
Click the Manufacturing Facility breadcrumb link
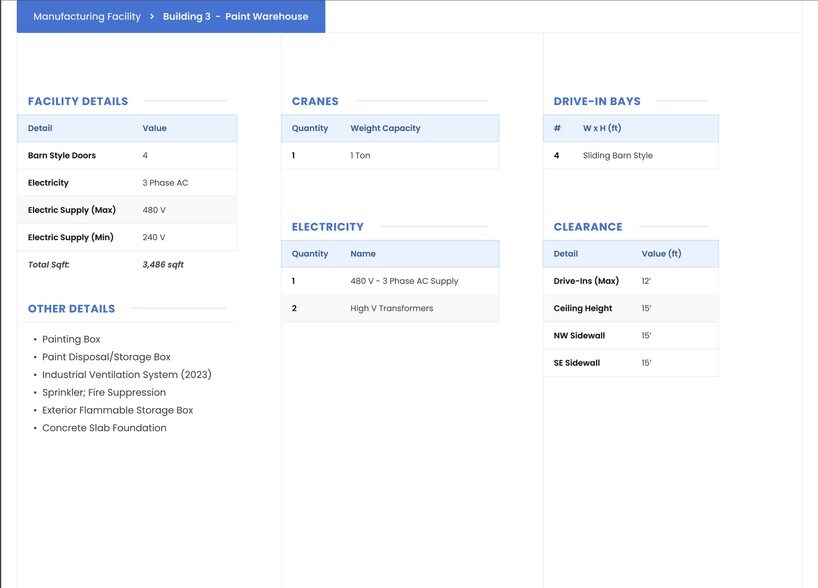click(87, 17)
